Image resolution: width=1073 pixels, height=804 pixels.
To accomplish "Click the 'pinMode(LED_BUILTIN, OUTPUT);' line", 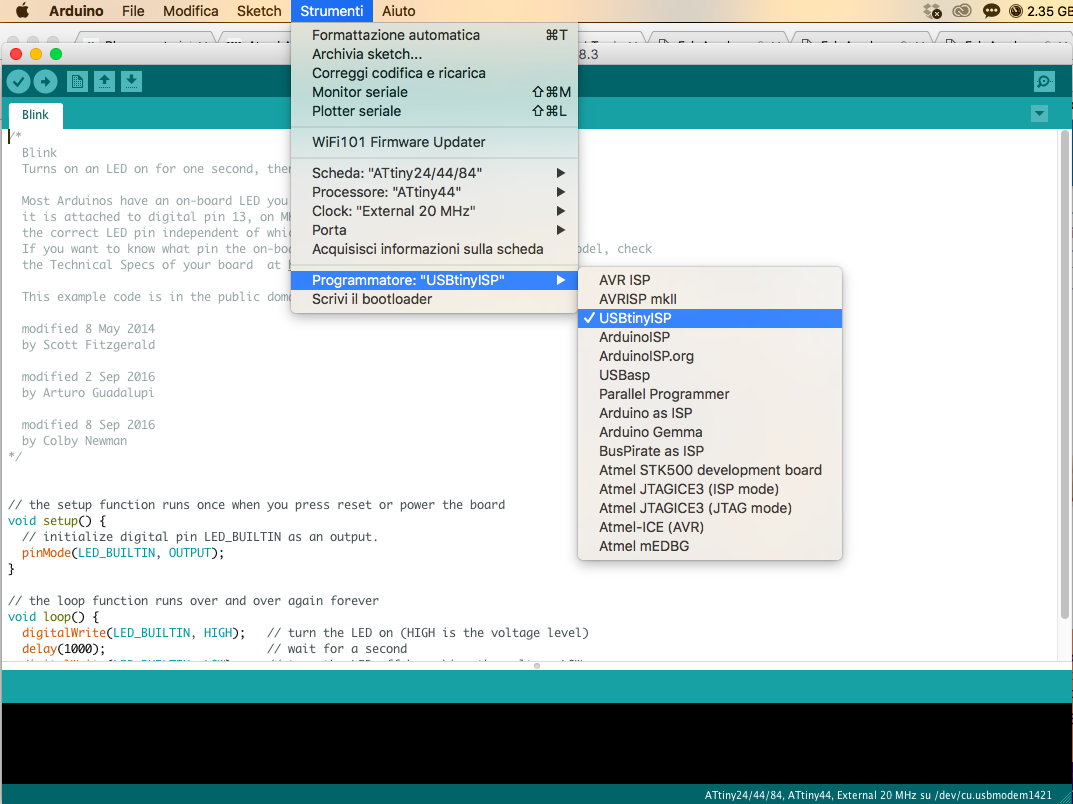I will coord(123,553).
